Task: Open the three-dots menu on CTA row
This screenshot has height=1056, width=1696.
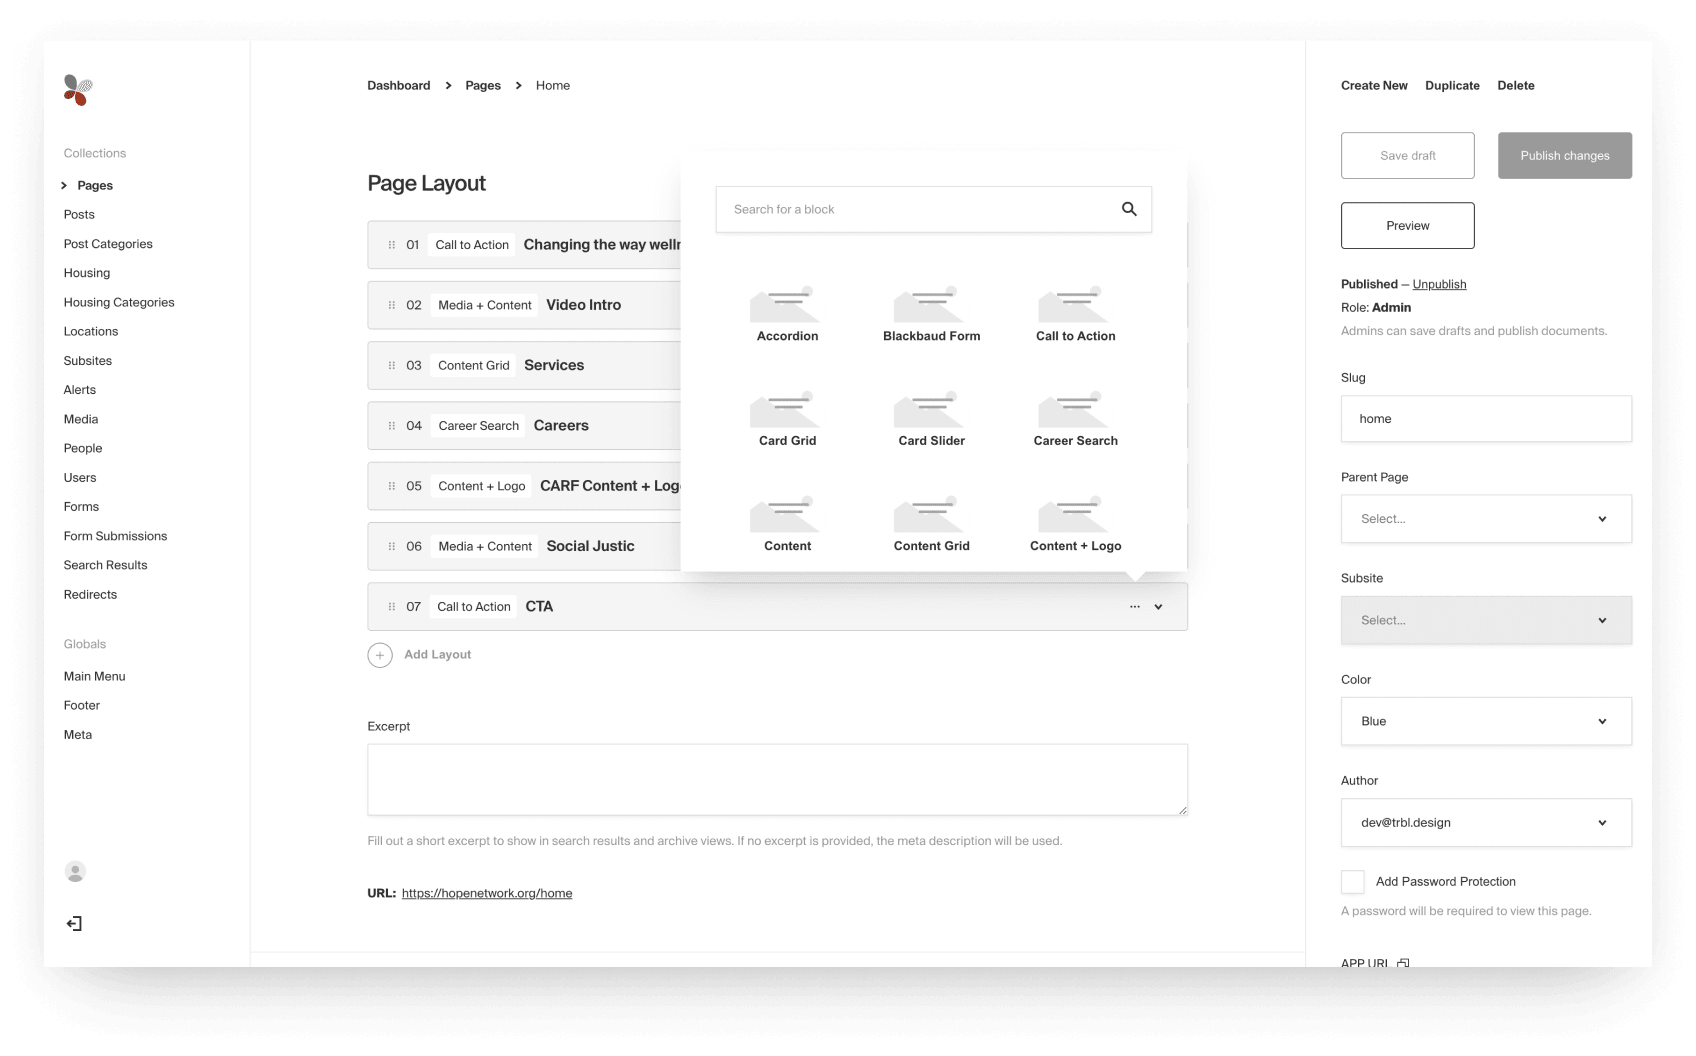Action: [1135, 607]
